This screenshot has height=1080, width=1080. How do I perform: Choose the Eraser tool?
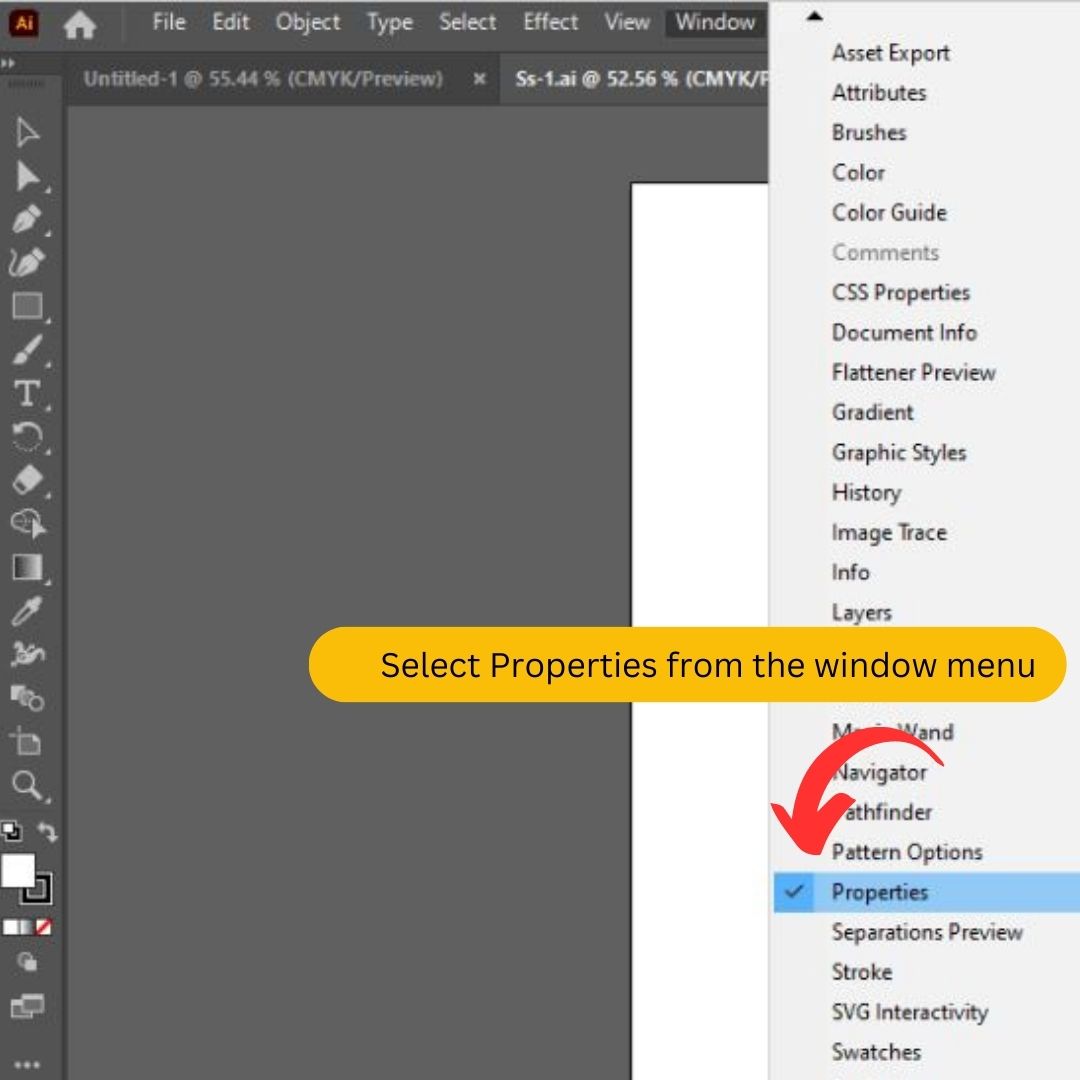pos(27,481)
